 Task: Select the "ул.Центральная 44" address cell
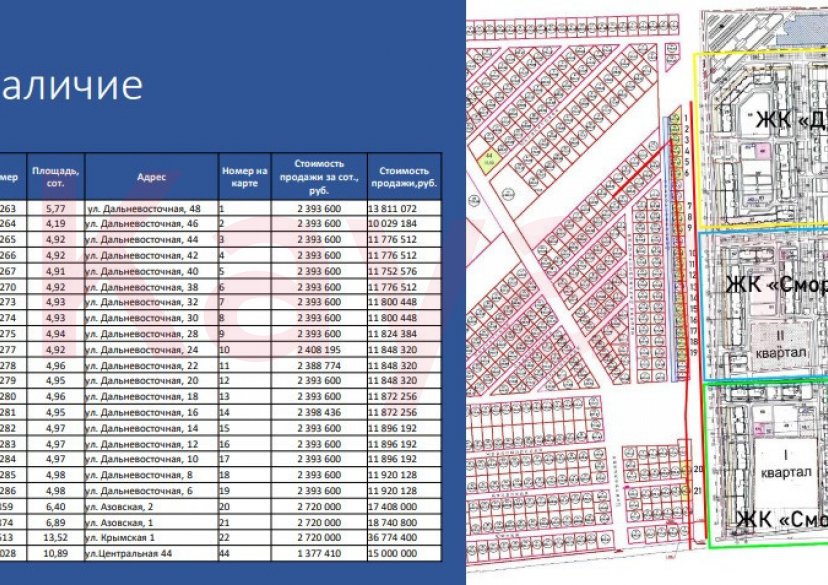point(128,554)
